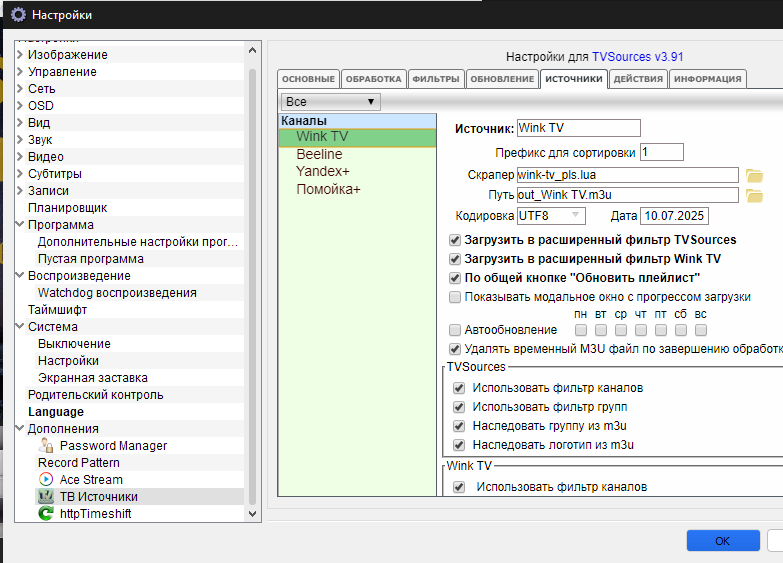Toggle Wink TV Использовать фильтр каналов
This screenshot has width=783, height=563.
coord(459,487)
